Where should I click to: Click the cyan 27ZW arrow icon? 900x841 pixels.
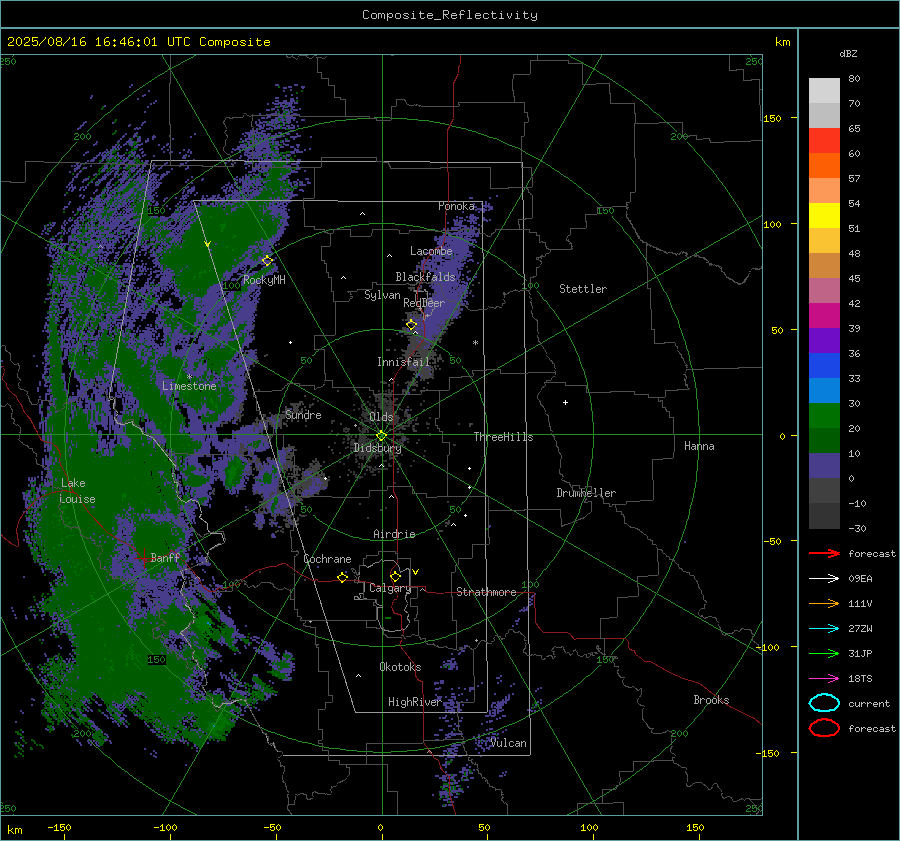[824, 629]
